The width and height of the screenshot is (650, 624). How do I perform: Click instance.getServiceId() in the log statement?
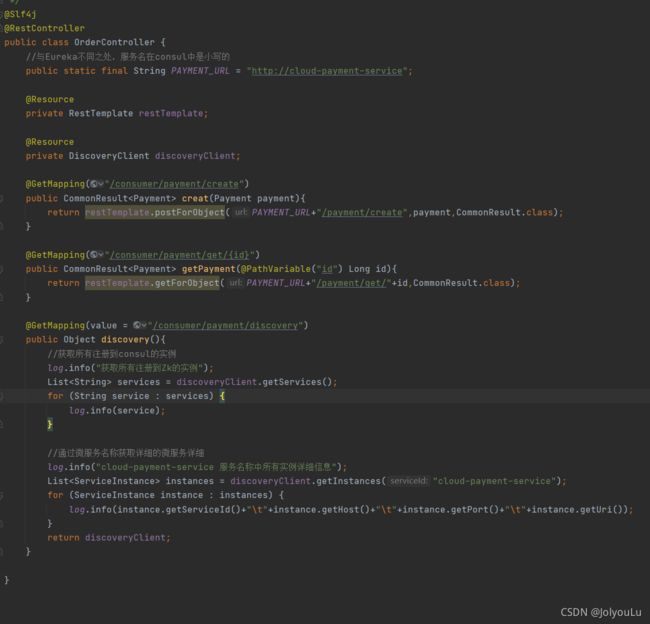182,510
